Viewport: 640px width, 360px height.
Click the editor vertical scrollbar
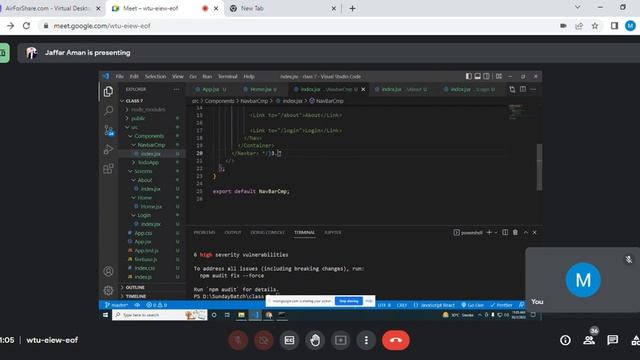(539, 167)
